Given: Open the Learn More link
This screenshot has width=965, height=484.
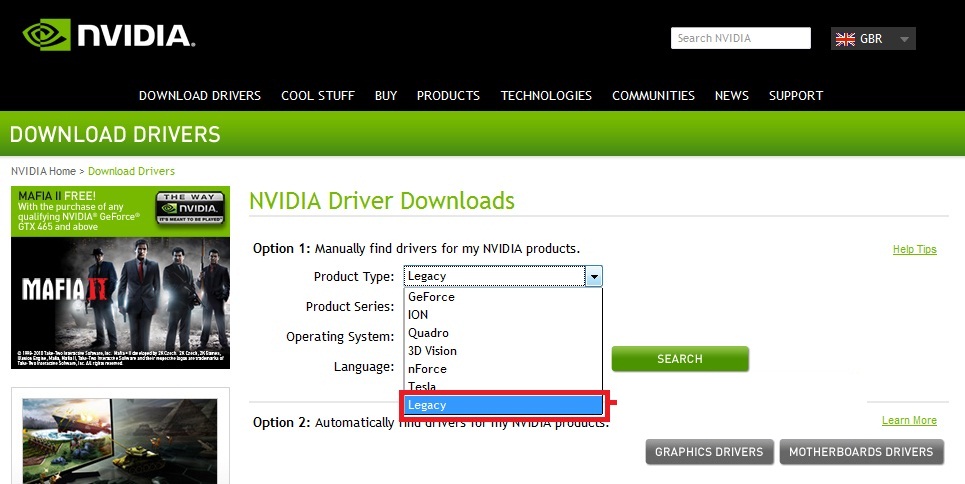Looking at the screenshot, I should click(909, 421).
